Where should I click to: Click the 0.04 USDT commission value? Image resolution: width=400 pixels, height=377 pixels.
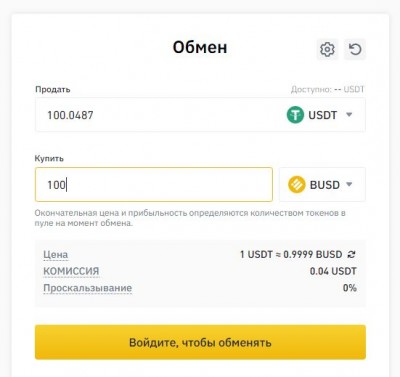click(x=333, y=271)
